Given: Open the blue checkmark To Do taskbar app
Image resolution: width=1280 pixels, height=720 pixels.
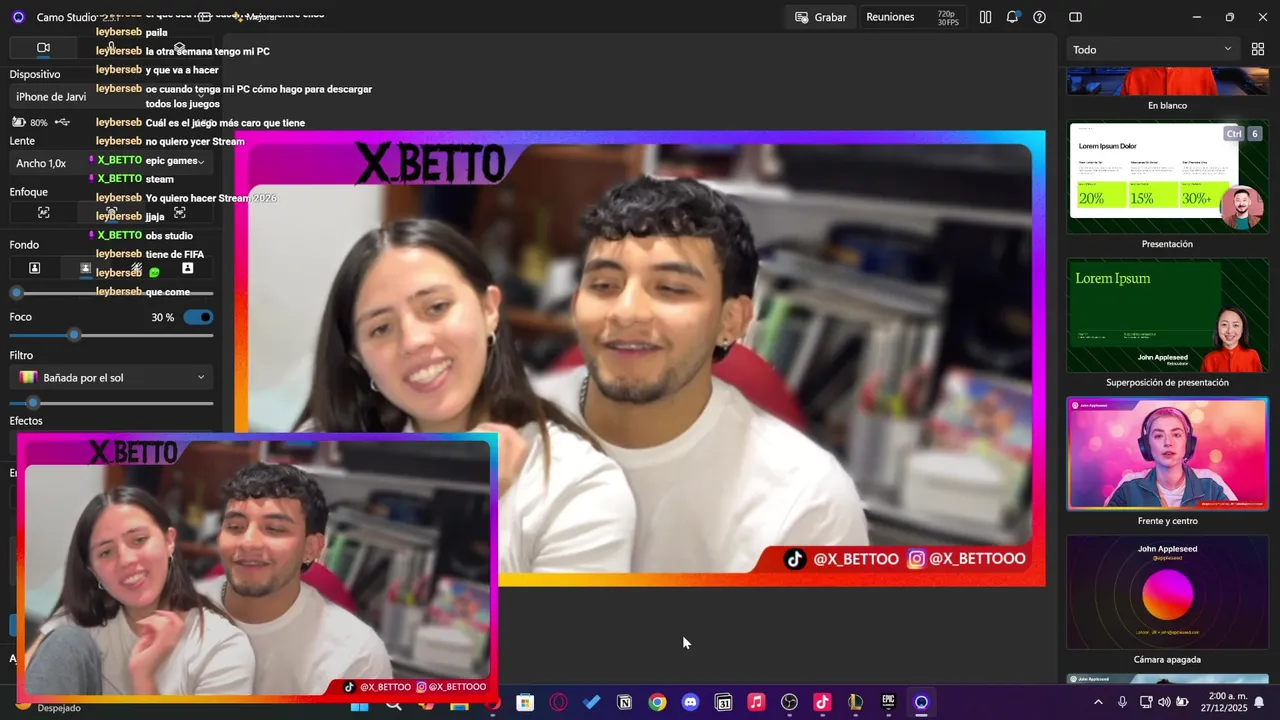Looking at the screenshot, I should click(591, 702).
